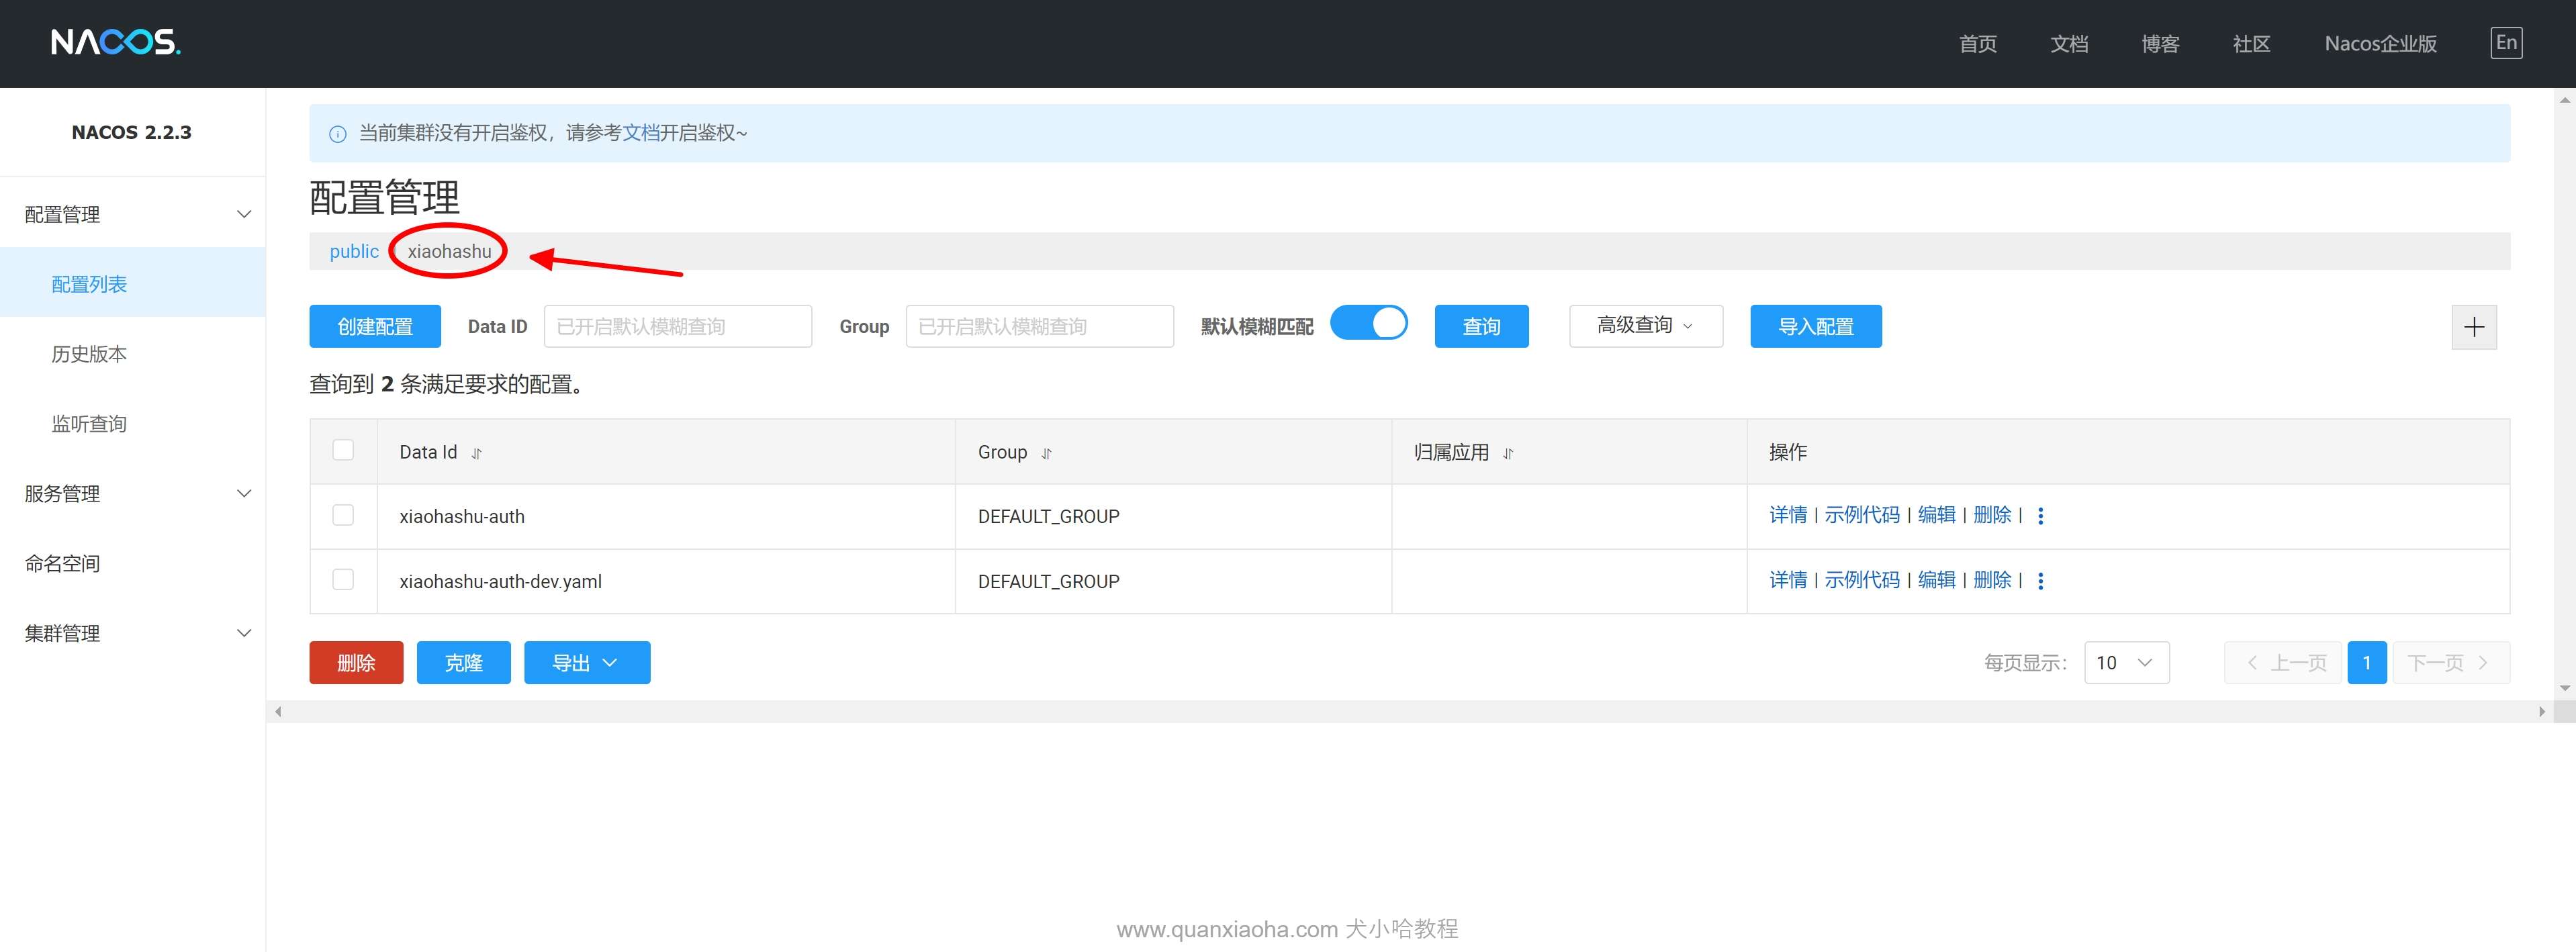Screen dimensions: 2576x952
Task: Open 历史版本 in the sidebar
Action: 89,354
